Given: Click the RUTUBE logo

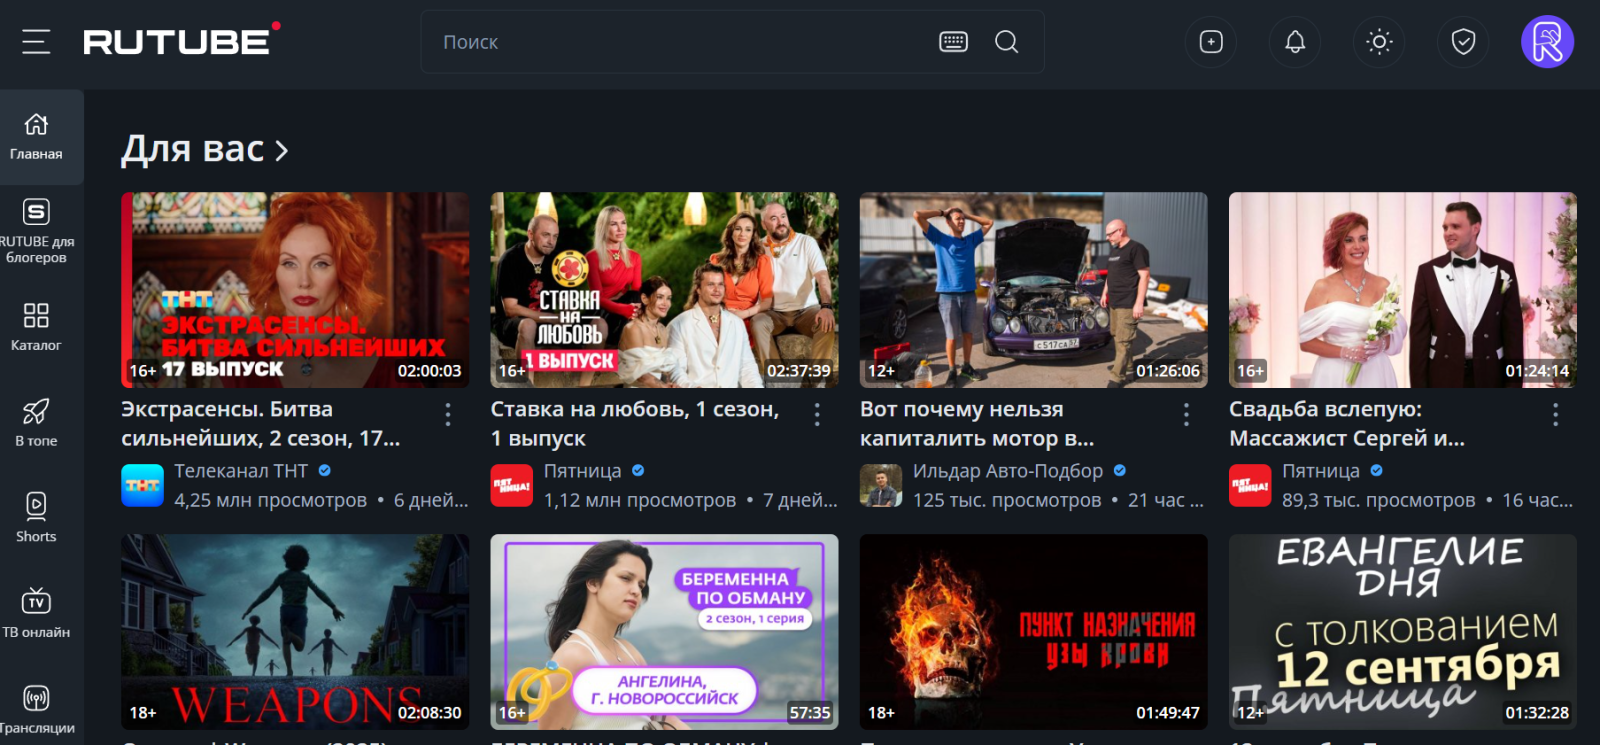Looking at the screenshot, I should coord(177,42).
